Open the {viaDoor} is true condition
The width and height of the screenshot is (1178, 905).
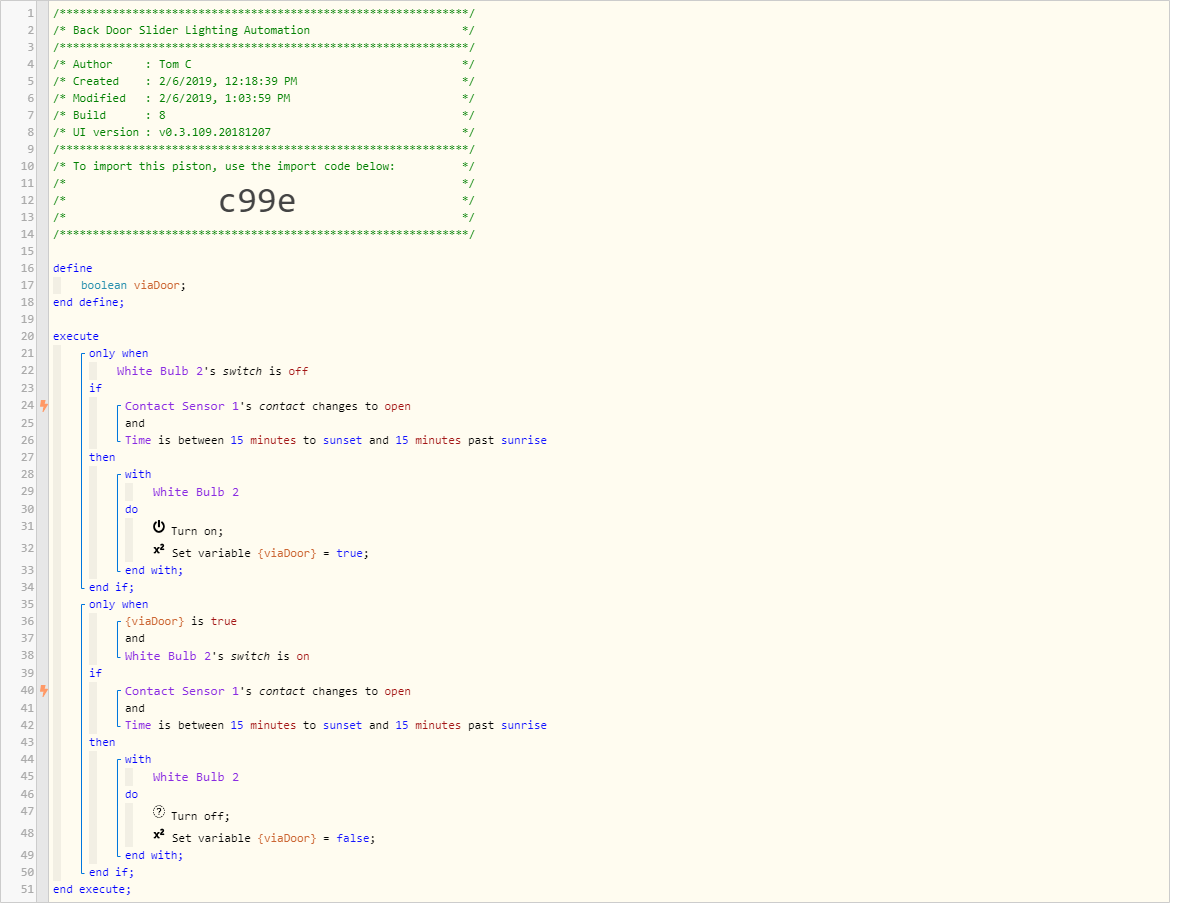tap(180, 621)
